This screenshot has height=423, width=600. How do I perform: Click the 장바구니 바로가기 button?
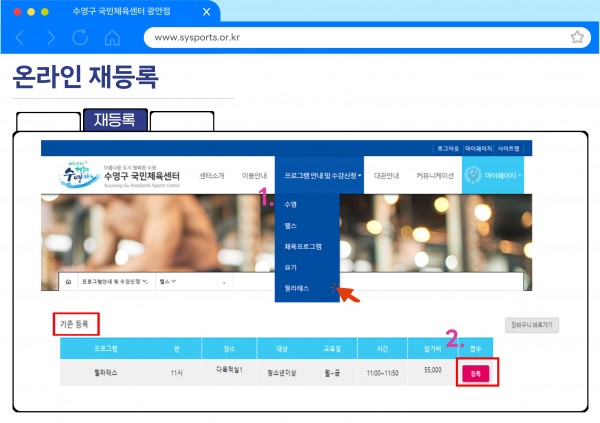531,325
